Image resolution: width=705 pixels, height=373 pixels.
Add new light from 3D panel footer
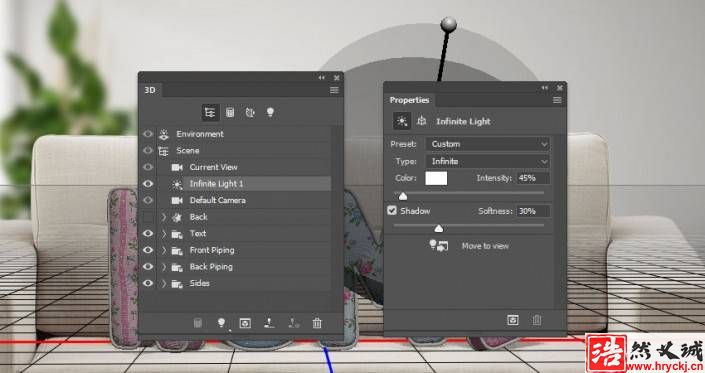click(x=221, y=323)
